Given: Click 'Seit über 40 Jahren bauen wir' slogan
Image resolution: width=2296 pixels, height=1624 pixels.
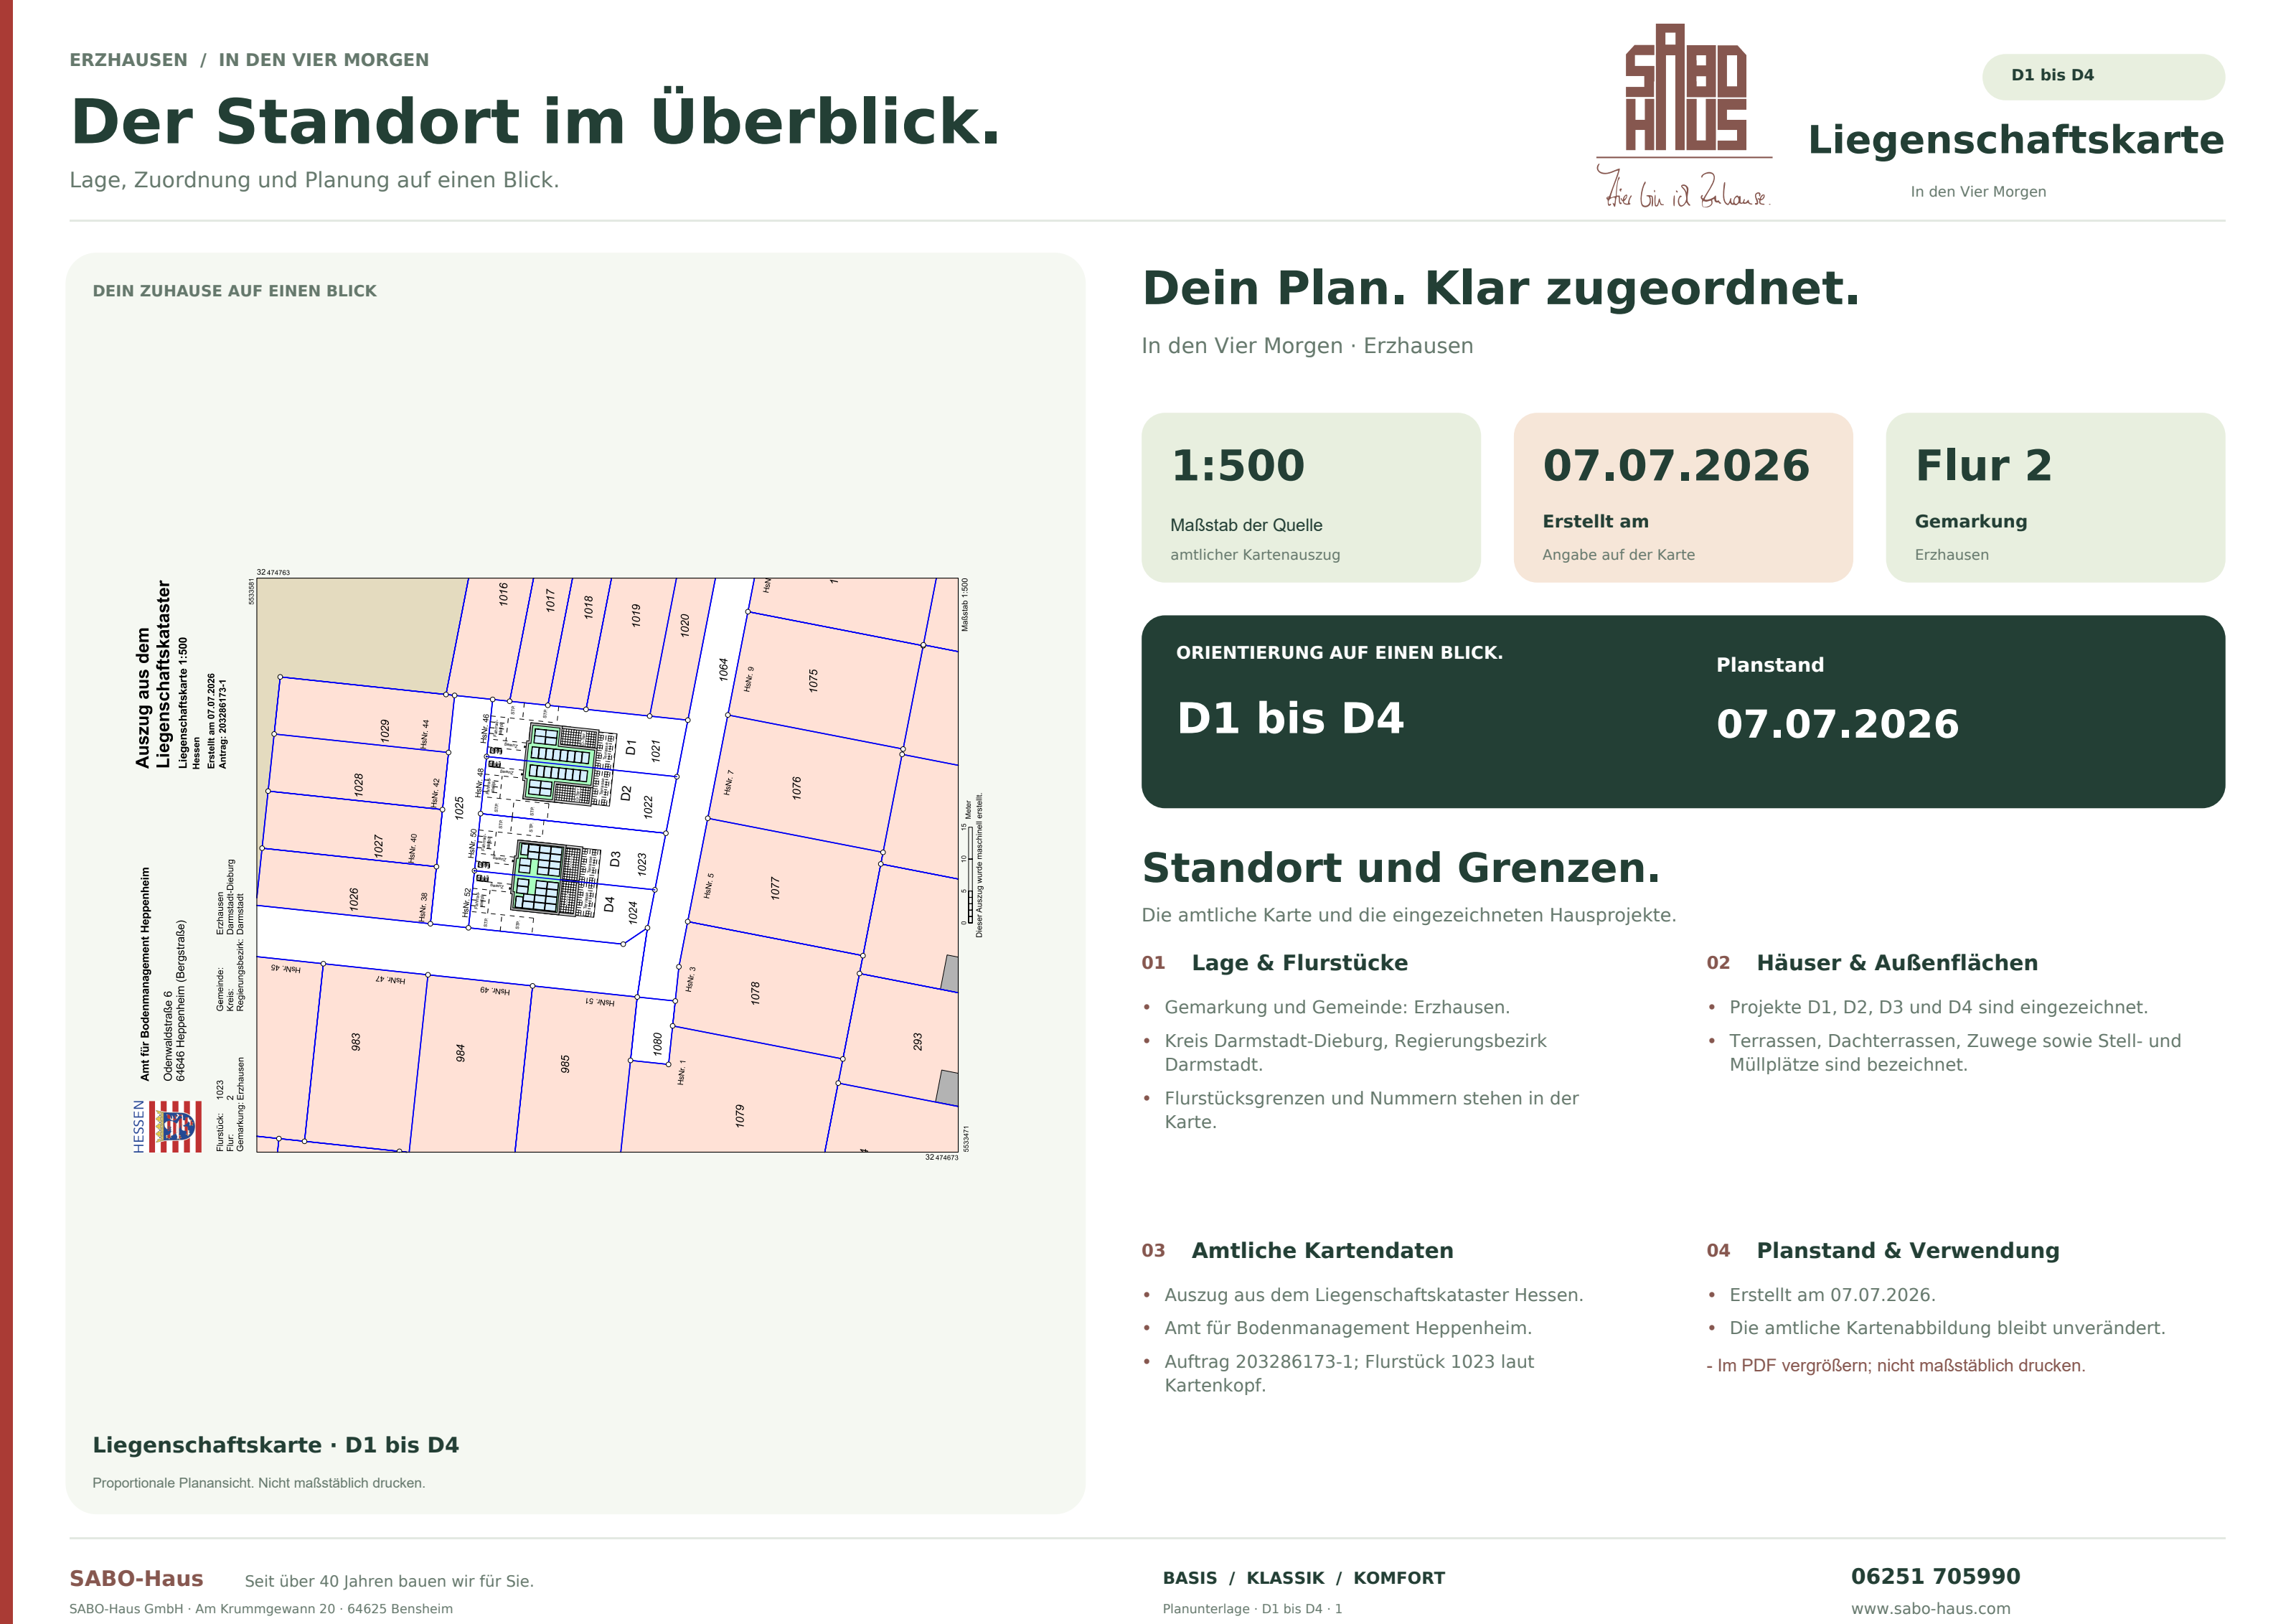Looking at the screenshot, I should point(389,1581).
